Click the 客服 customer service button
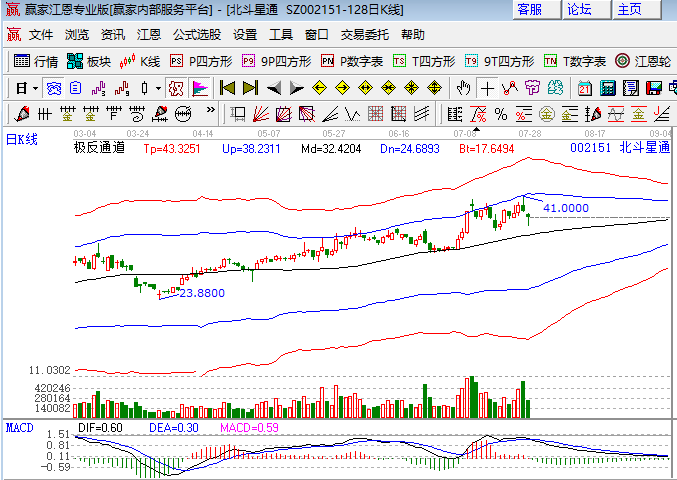The width and height of the screenshot is (677, 480). (537, 9)
